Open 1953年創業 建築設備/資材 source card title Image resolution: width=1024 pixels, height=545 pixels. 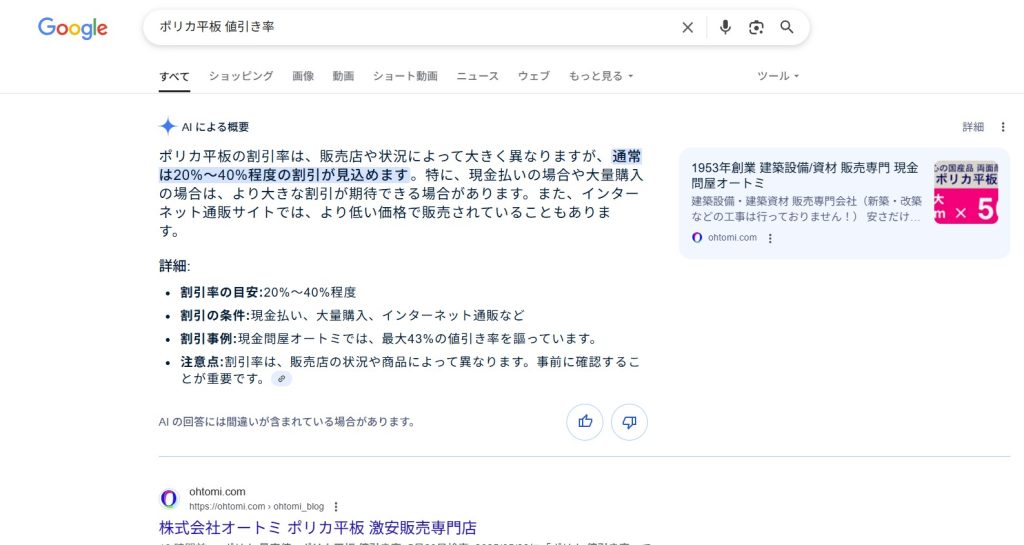pyautogui.click(x=805, y=176)
